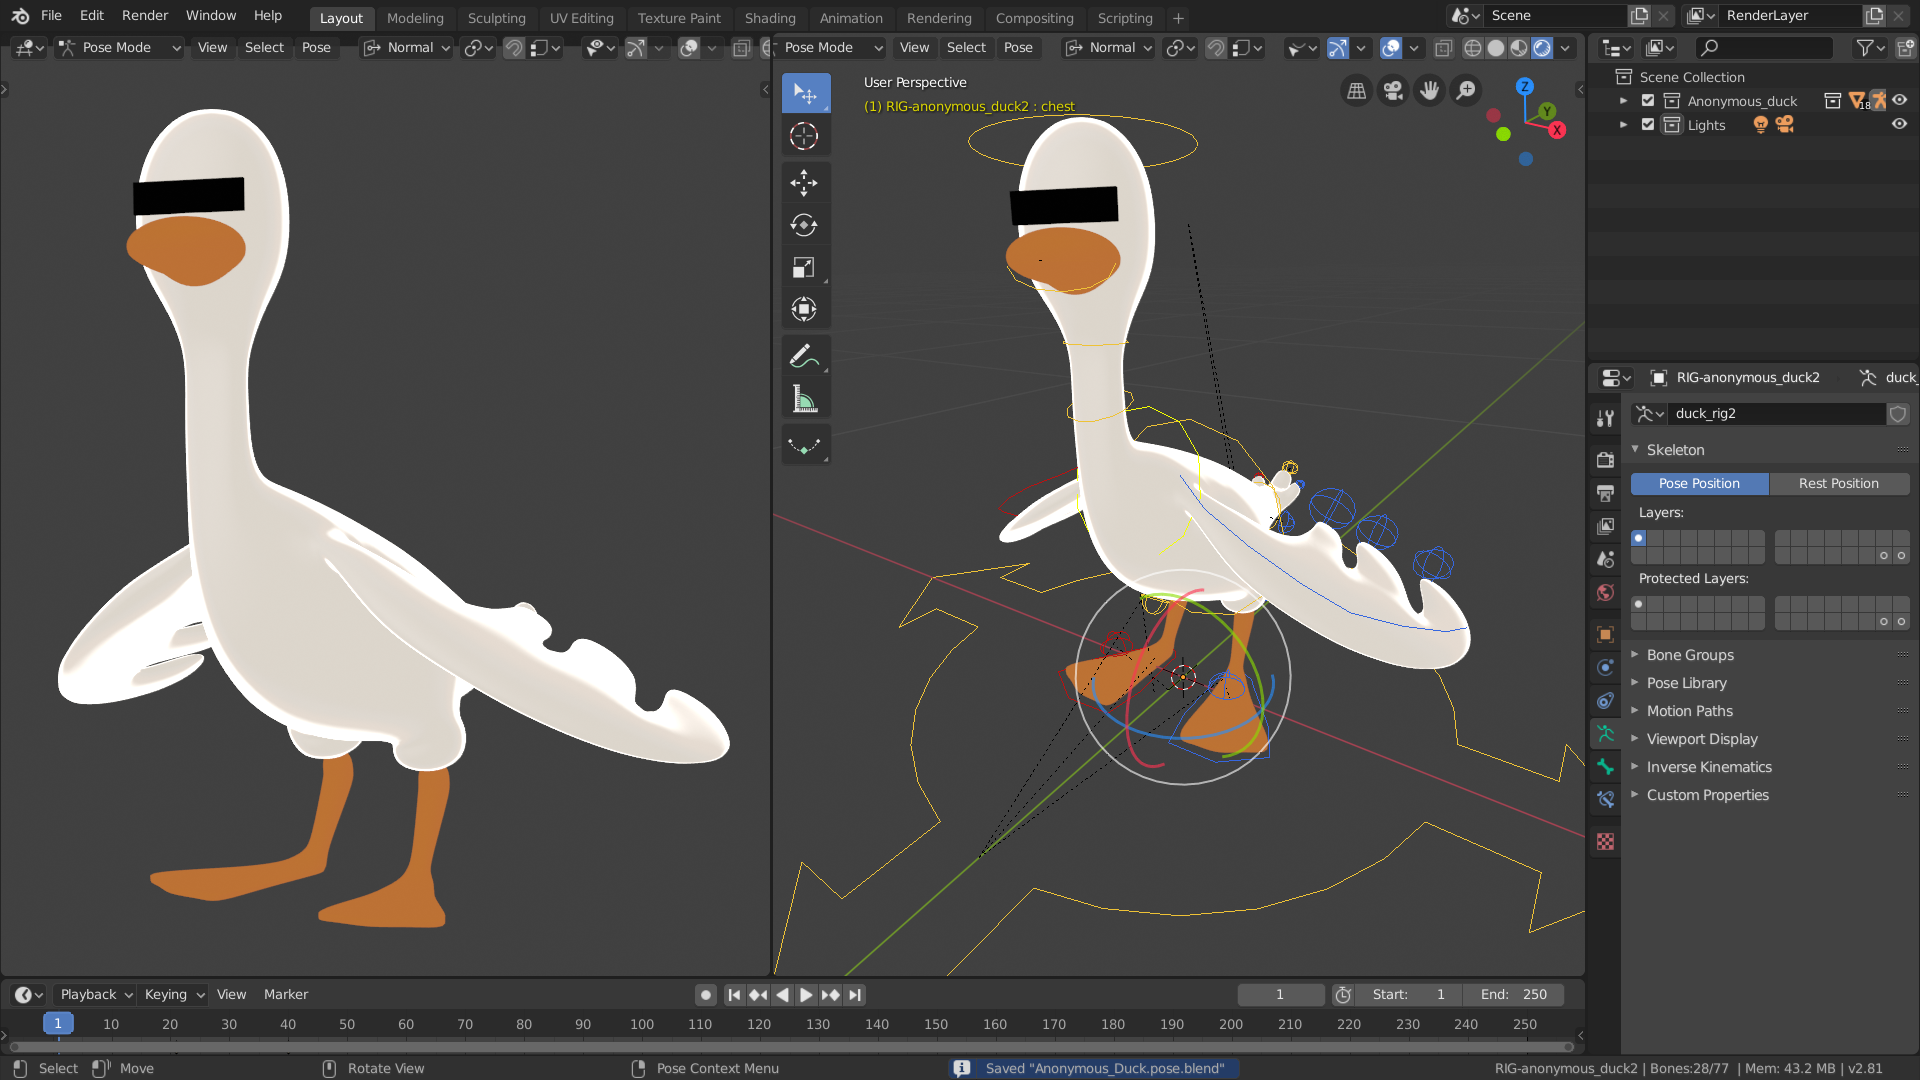The image size is (1920, 1080).
Task: Switch viewport to rendered shading mode icon
Action: click(1543, 47)
